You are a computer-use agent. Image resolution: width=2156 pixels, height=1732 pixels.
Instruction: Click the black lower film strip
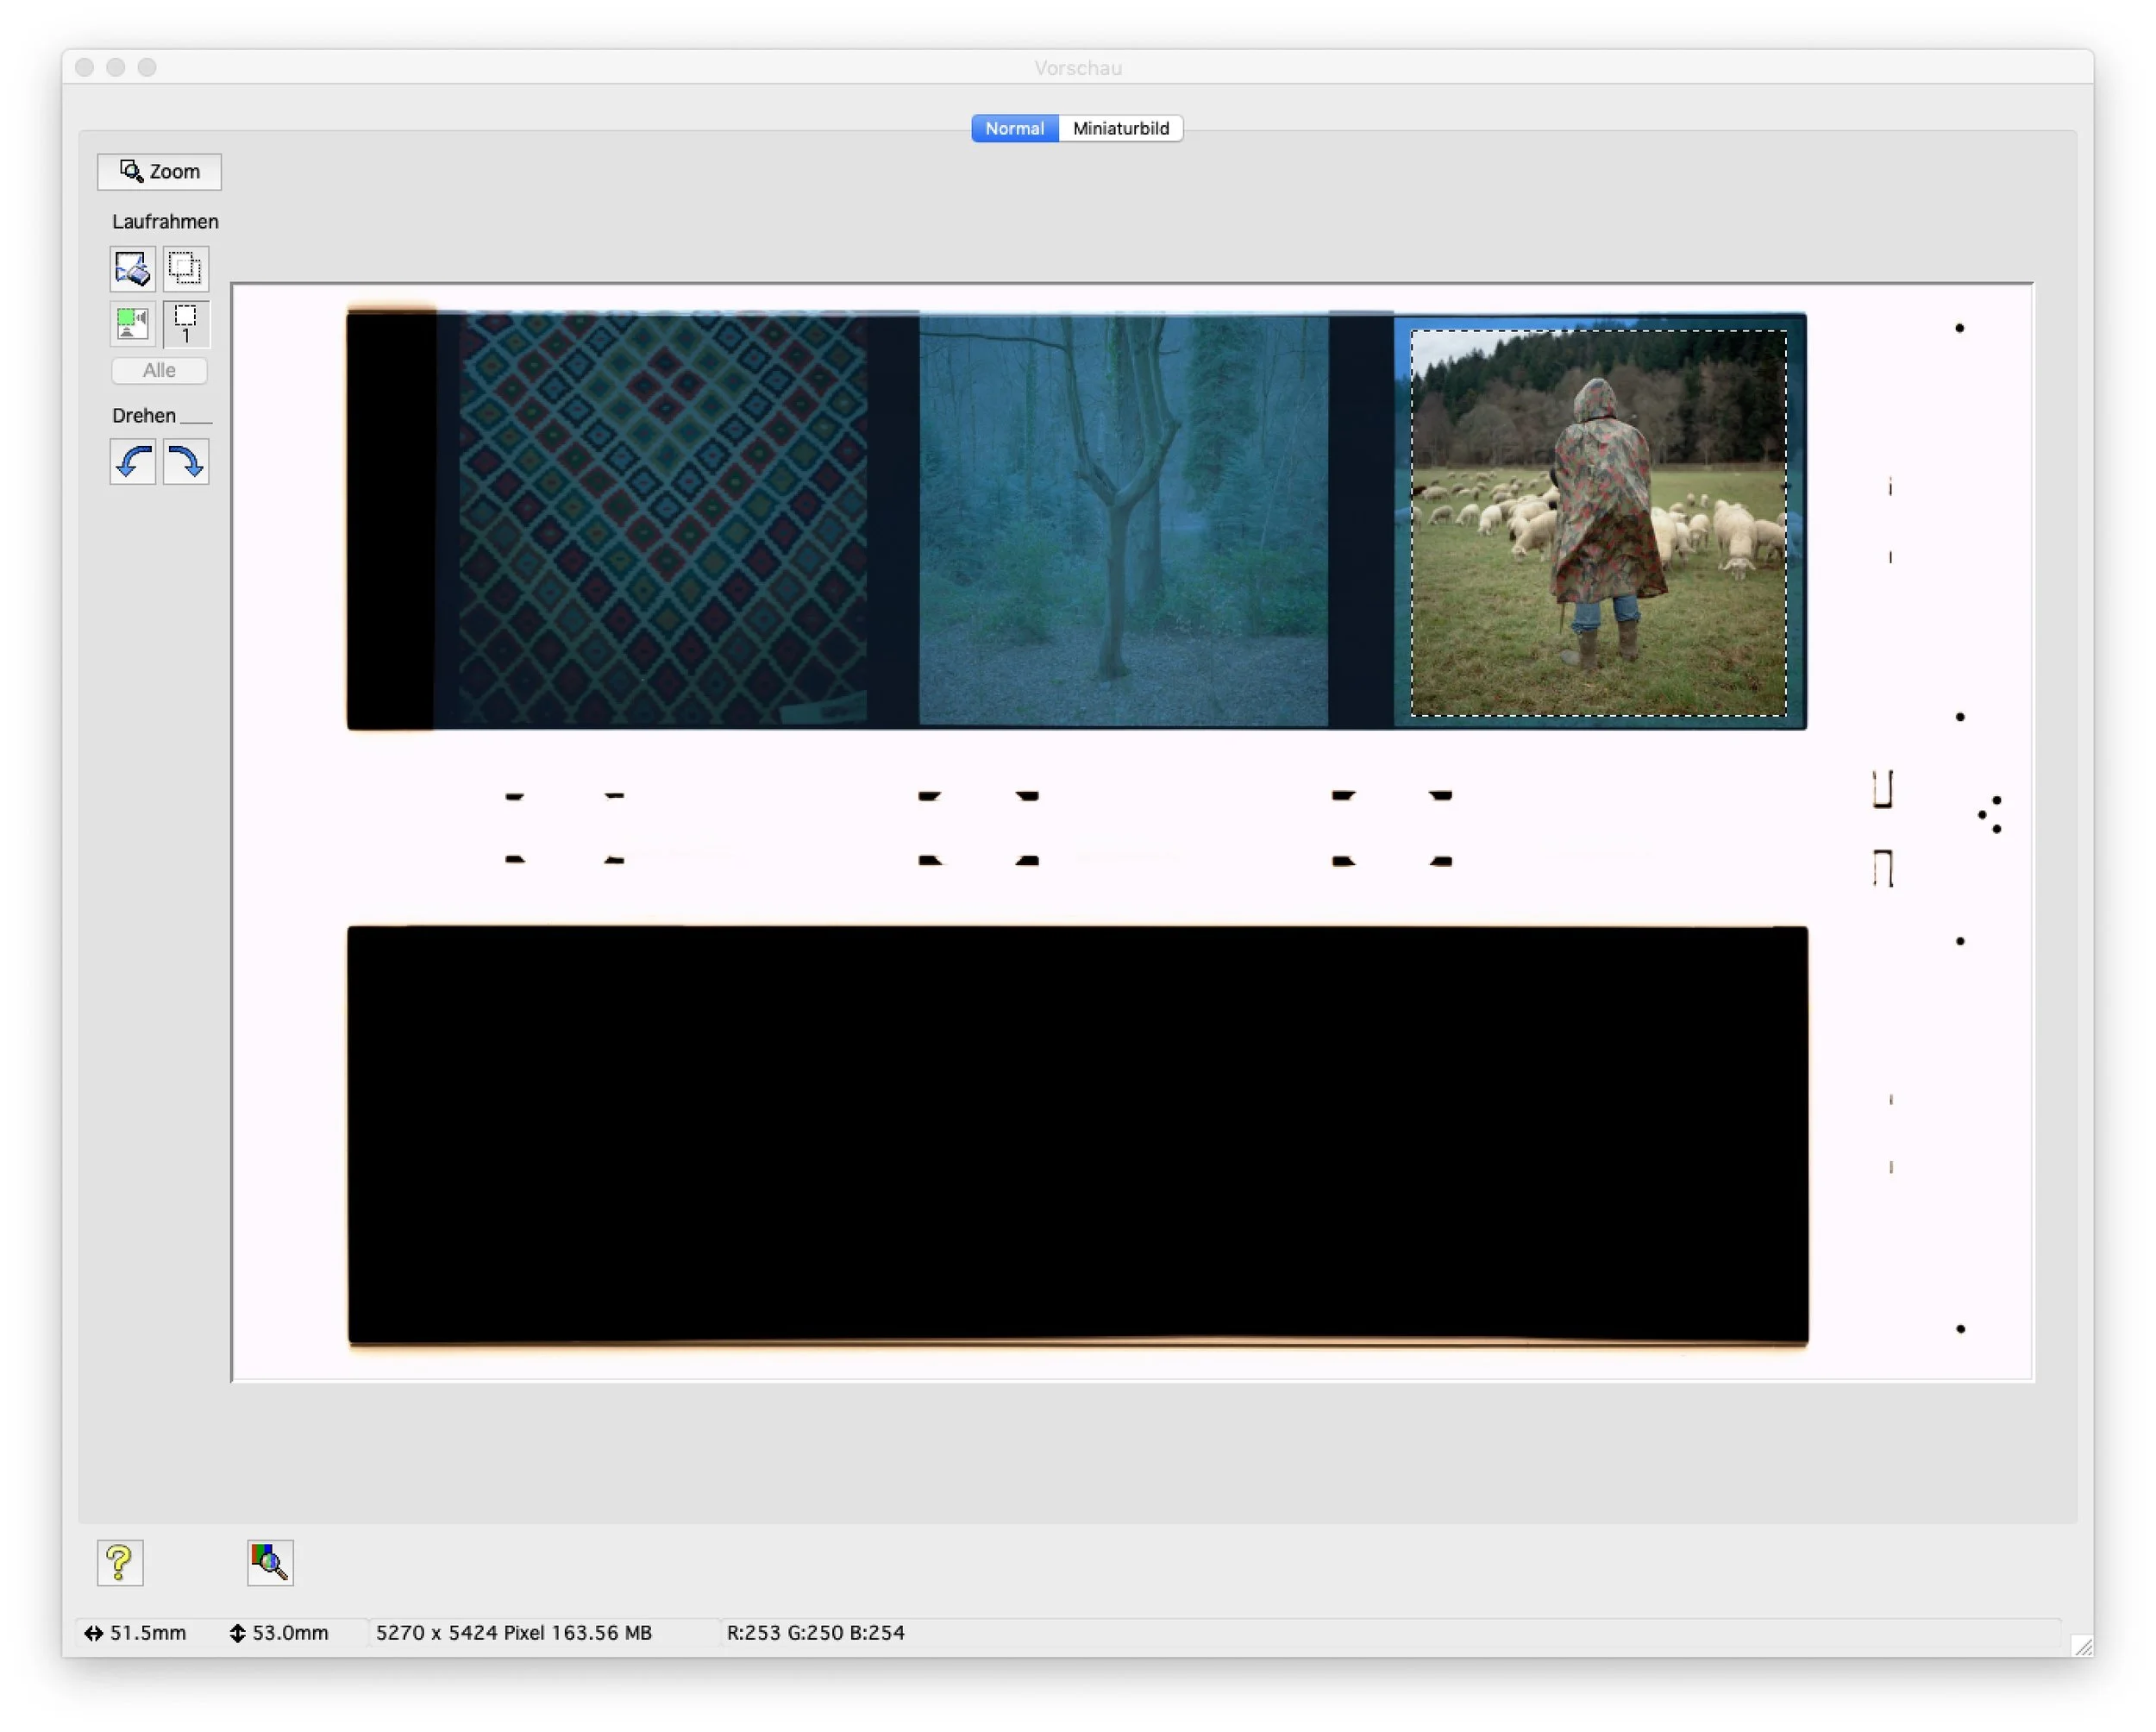click(1078, 1135)
